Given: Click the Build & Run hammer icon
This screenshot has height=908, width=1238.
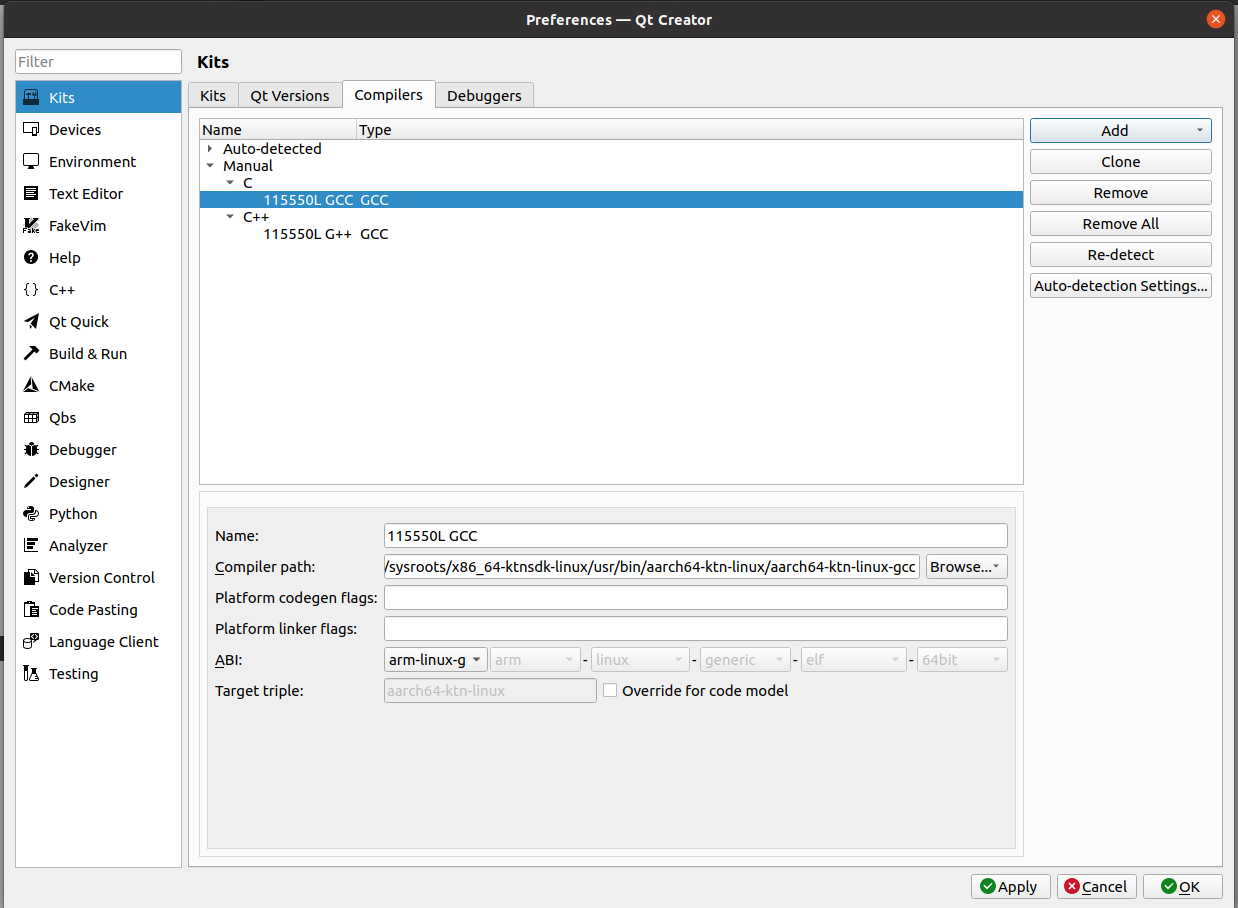Looking at the screenshot, I should pos(31,354).
